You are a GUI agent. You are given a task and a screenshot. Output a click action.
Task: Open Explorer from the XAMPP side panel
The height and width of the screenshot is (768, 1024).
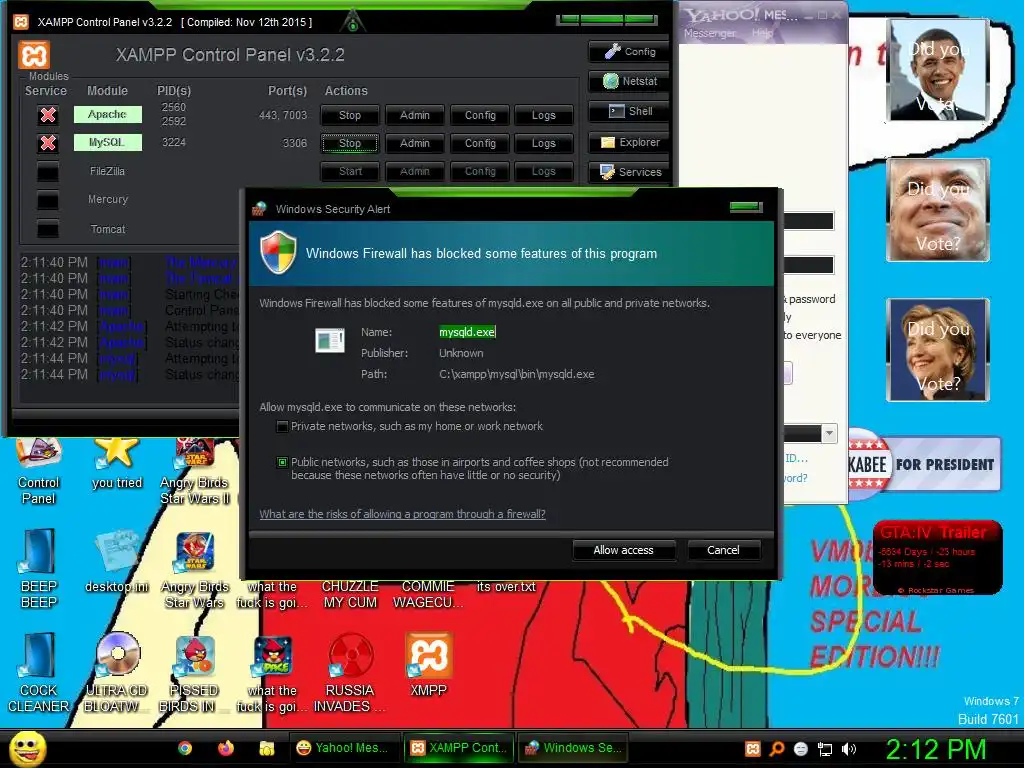point(629,142)
